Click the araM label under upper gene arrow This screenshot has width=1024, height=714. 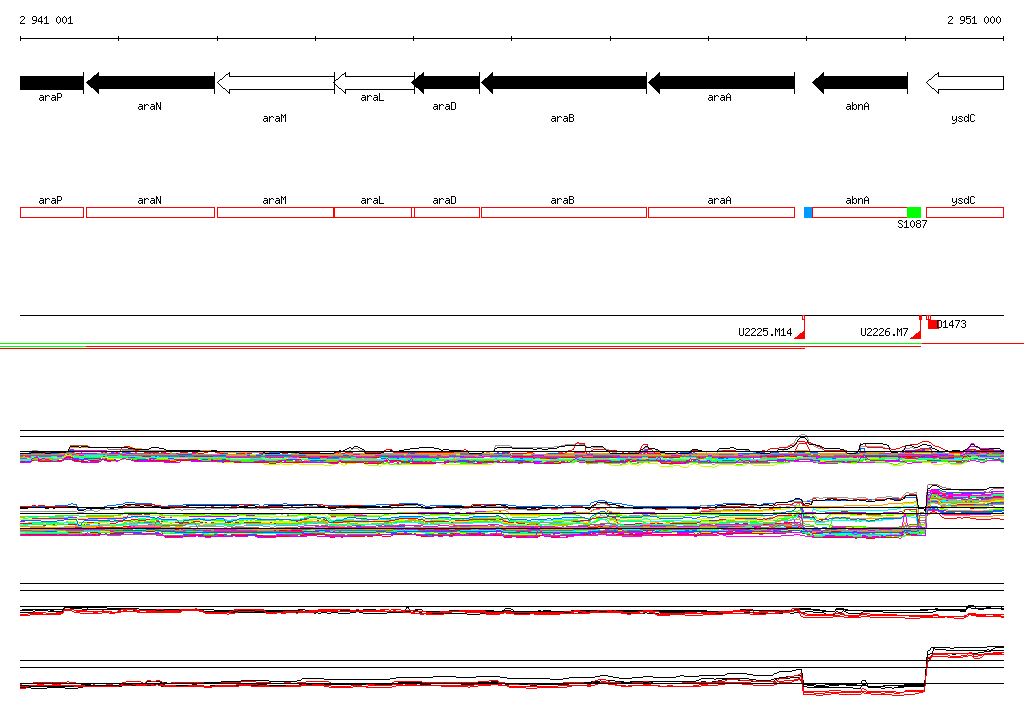[x=274, y=118]
